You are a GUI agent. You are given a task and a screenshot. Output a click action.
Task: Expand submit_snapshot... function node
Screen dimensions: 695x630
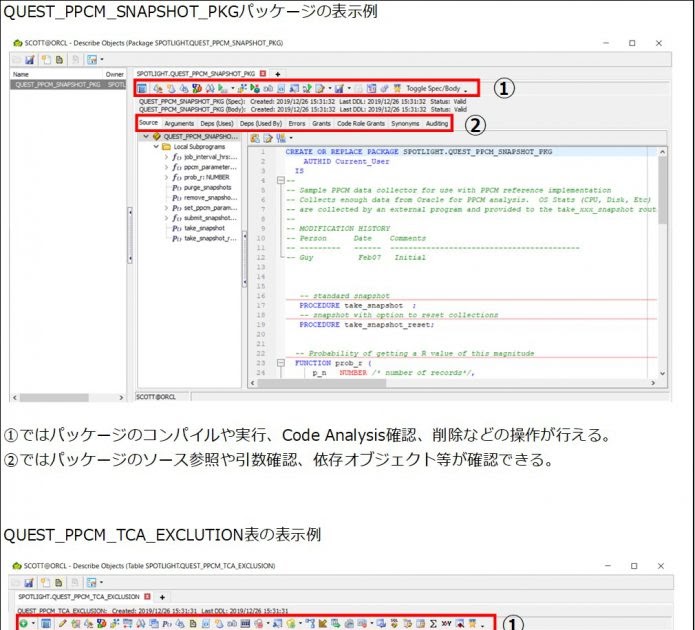click(166, 218)
